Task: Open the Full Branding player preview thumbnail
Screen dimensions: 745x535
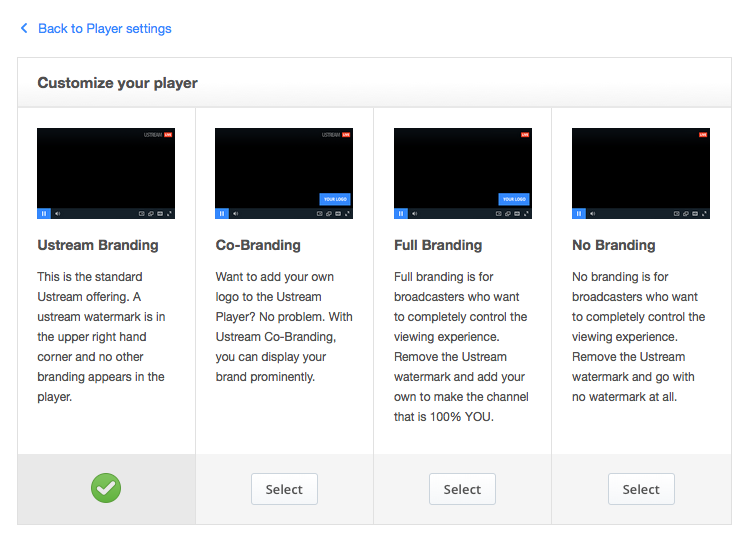Action: pos(463,173)
